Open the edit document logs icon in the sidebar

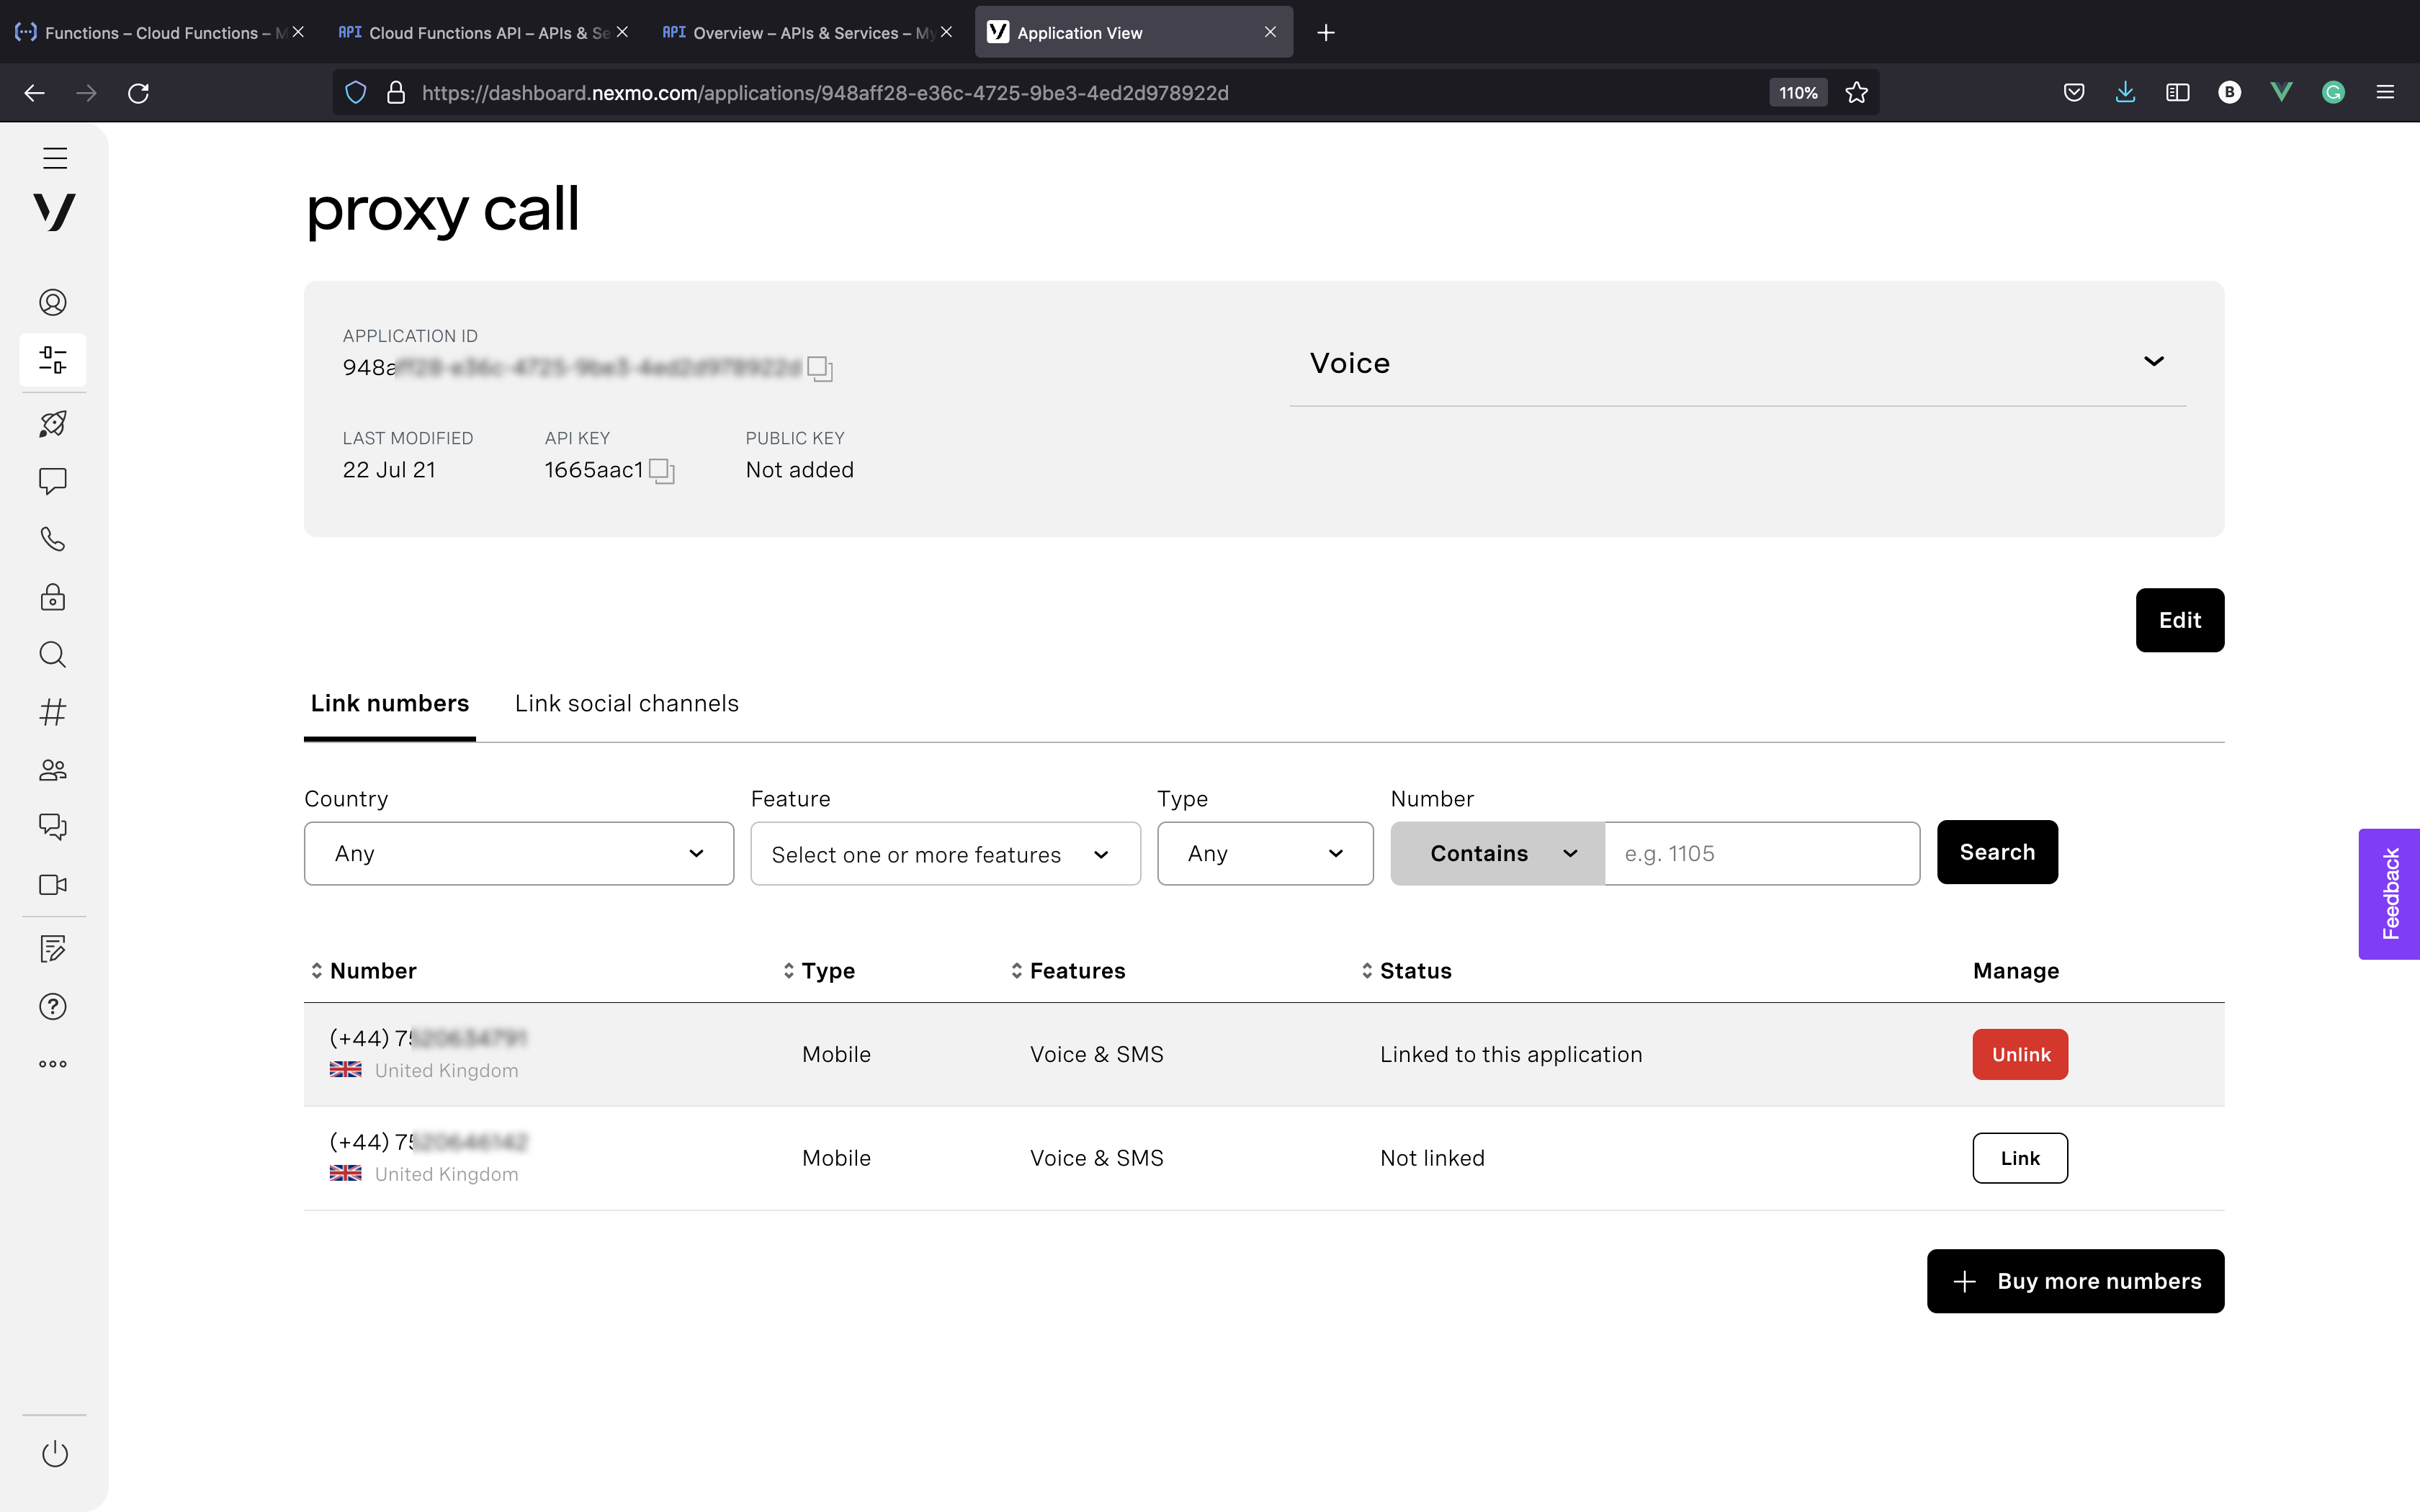53,948
